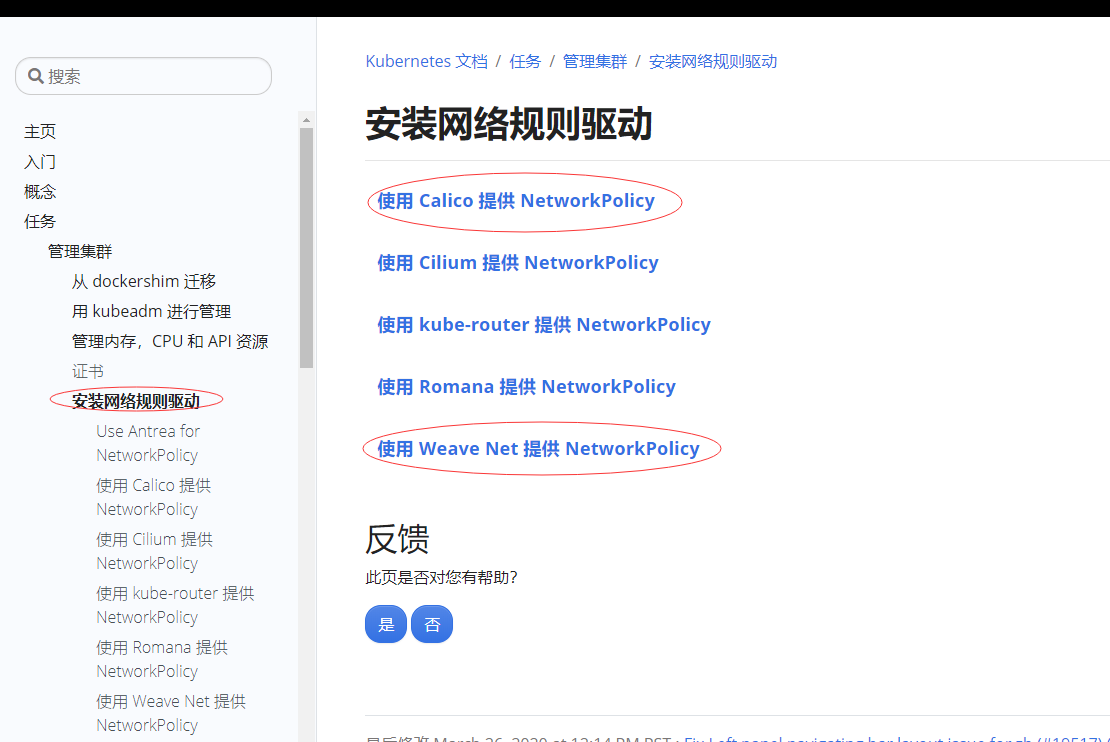Open 主页 in the sidebar
This screenshot has width=1110, height=742.
pos(40,132)
